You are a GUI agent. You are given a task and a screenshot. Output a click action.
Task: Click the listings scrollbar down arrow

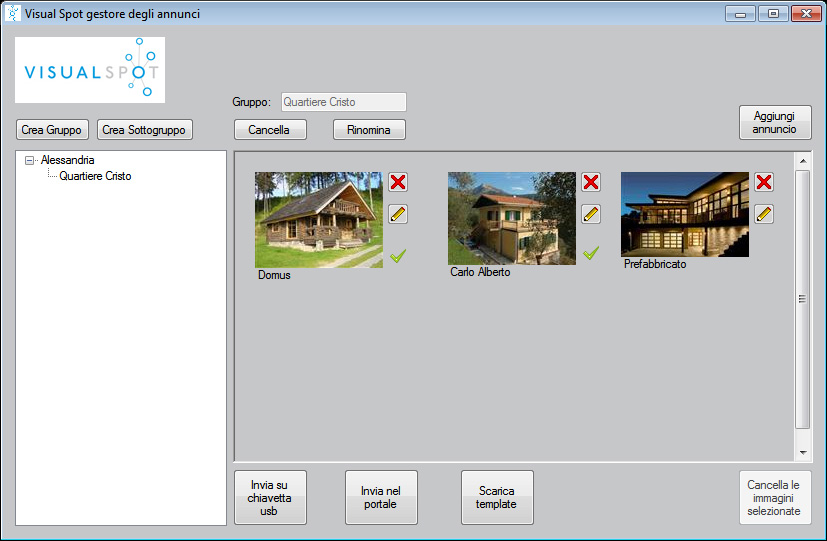[x=803, y=452]
